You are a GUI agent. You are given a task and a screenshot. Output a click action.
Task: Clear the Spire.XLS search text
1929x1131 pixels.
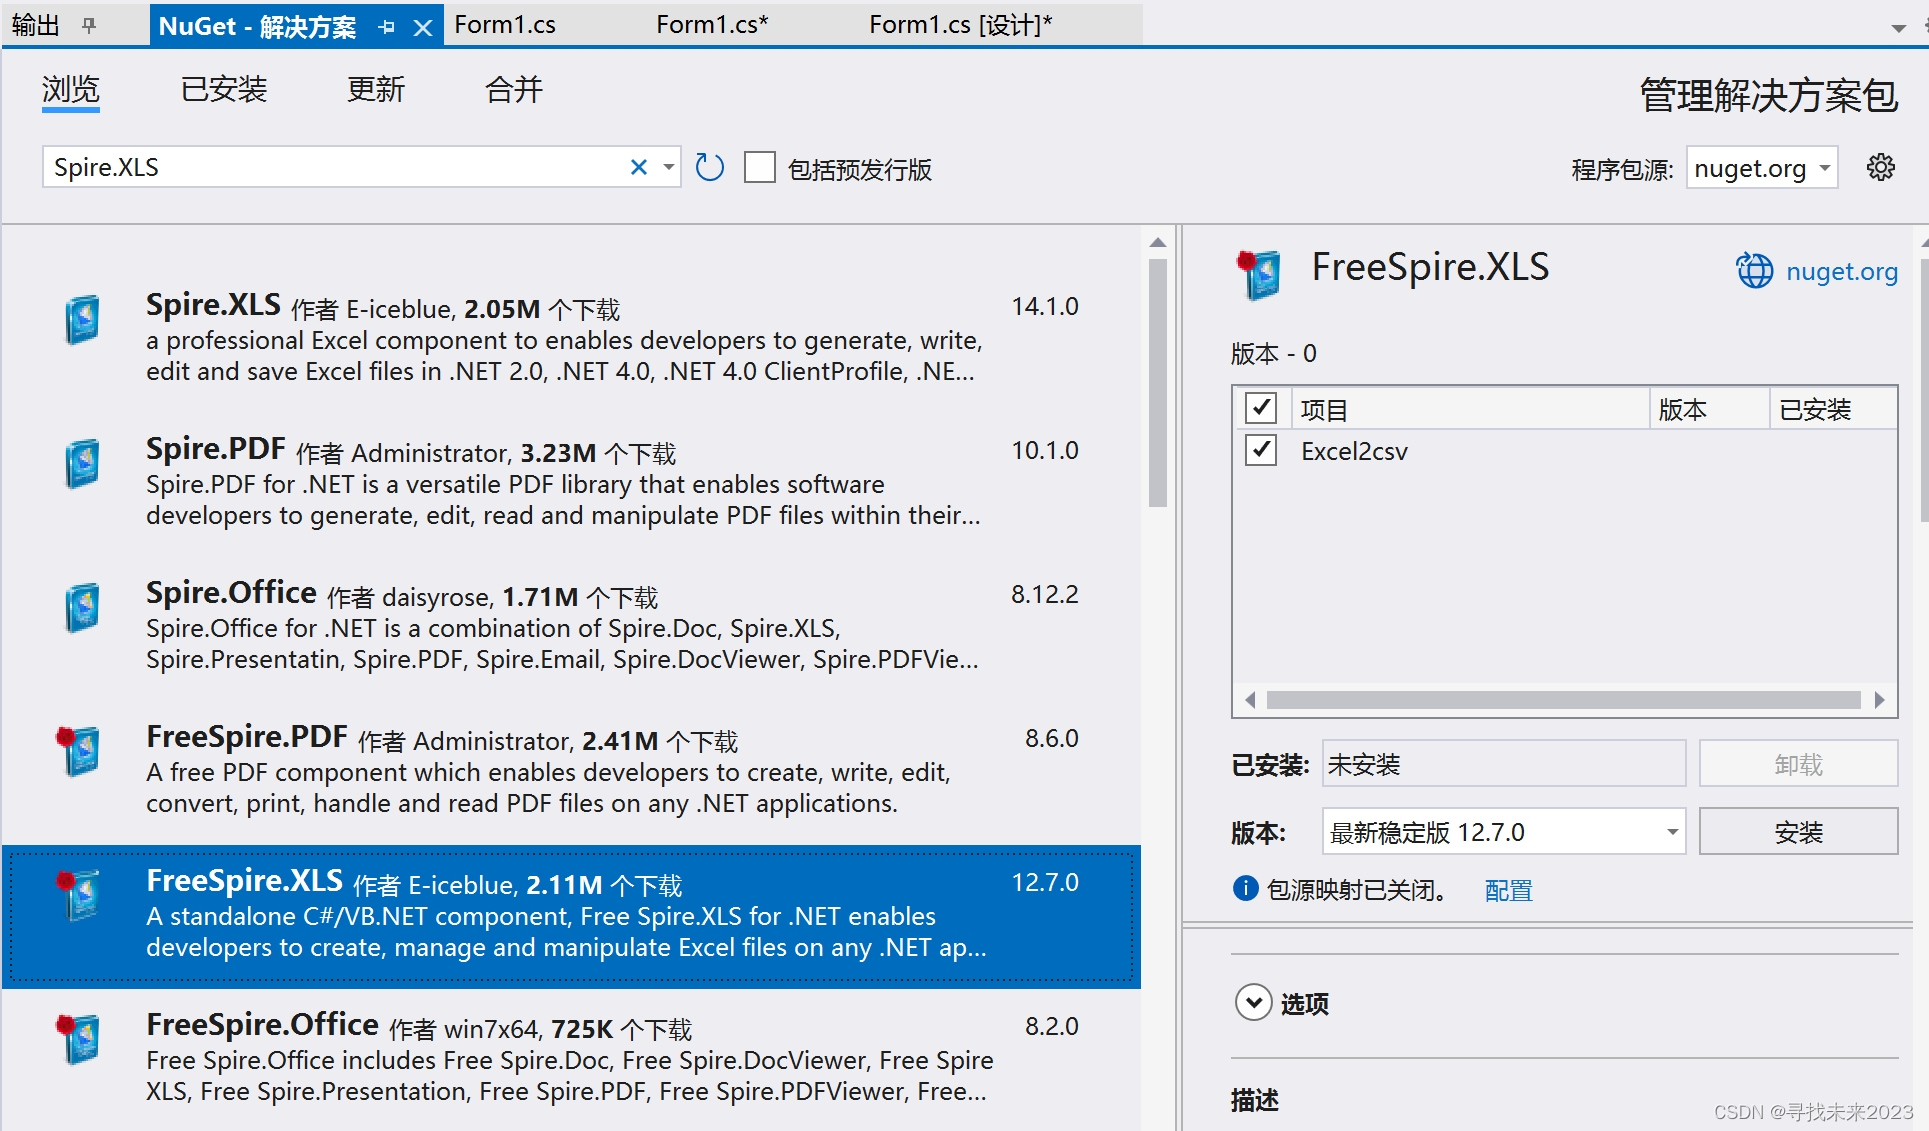coord(638,167)
